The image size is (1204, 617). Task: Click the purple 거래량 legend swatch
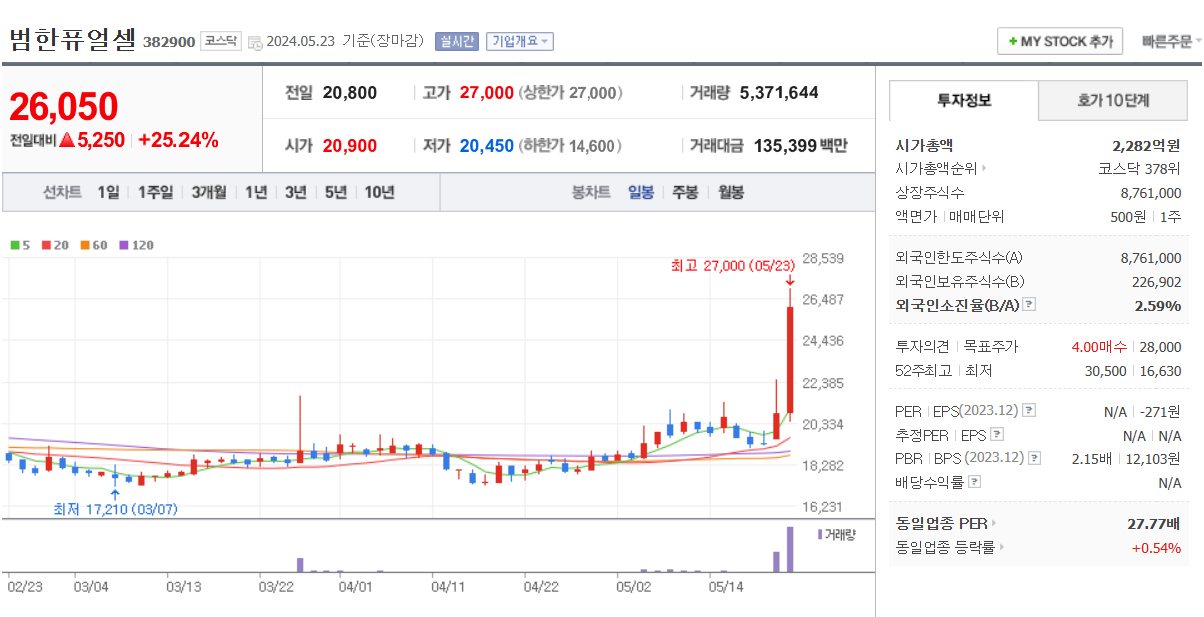click(x=820, y=535)
